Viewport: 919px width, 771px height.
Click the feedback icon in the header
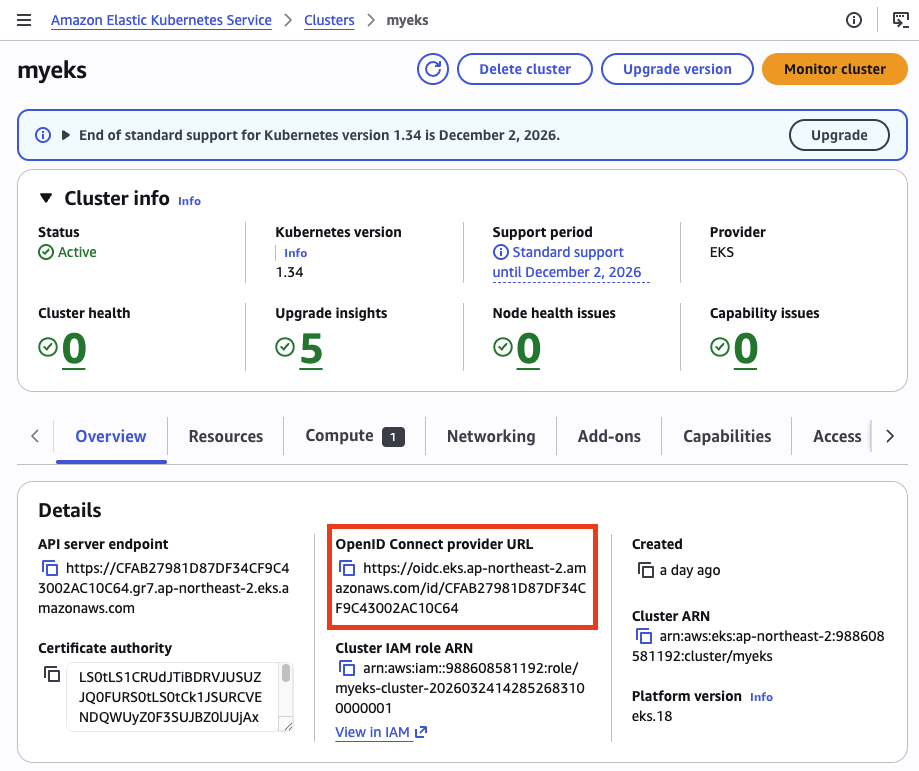899,19
